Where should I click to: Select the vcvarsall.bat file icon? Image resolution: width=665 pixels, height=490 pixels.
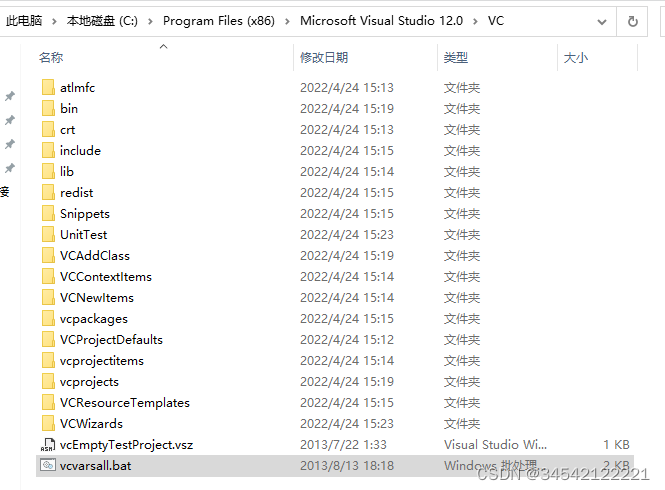(48, 465)
